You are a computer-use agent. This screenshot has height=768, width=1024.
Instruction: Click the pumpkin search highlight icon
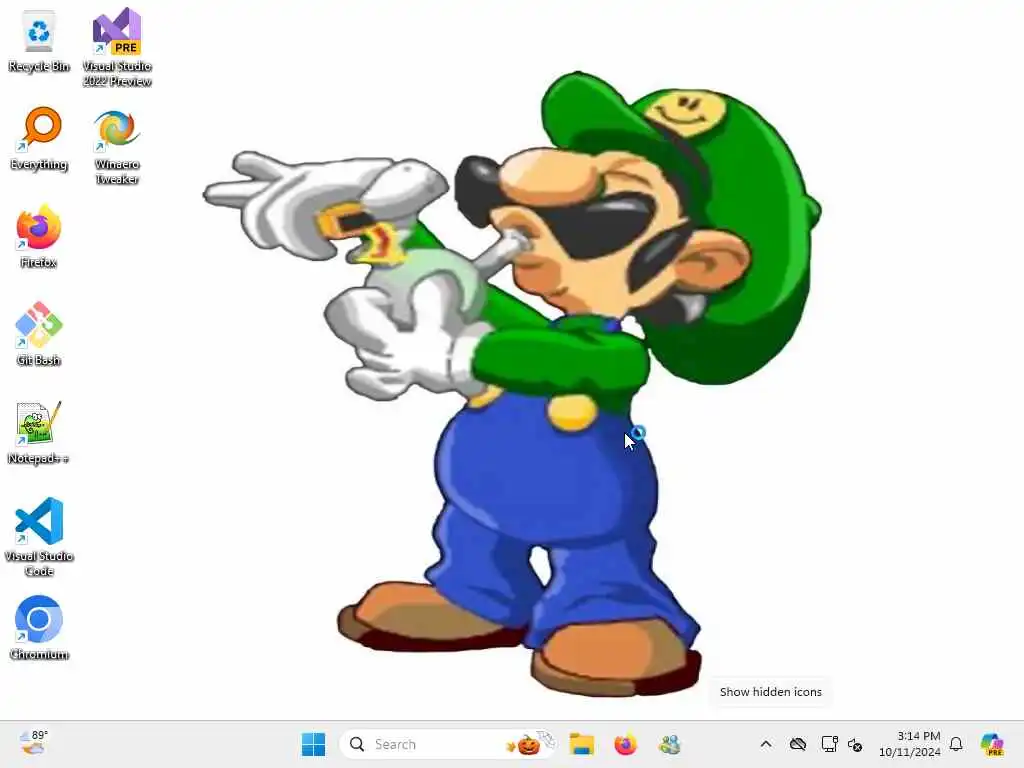pyautogui.click(x=528, y=744)
